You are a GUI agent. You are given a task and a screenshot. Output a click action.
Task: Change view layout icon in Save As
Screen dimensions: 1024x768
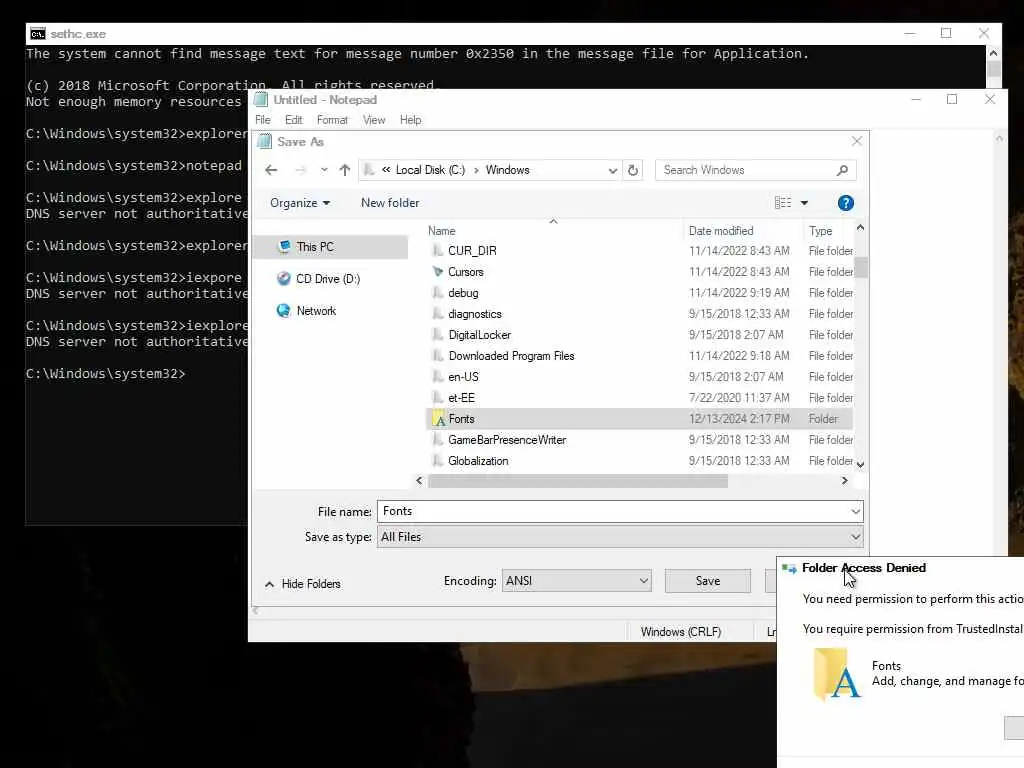(782, 203)
